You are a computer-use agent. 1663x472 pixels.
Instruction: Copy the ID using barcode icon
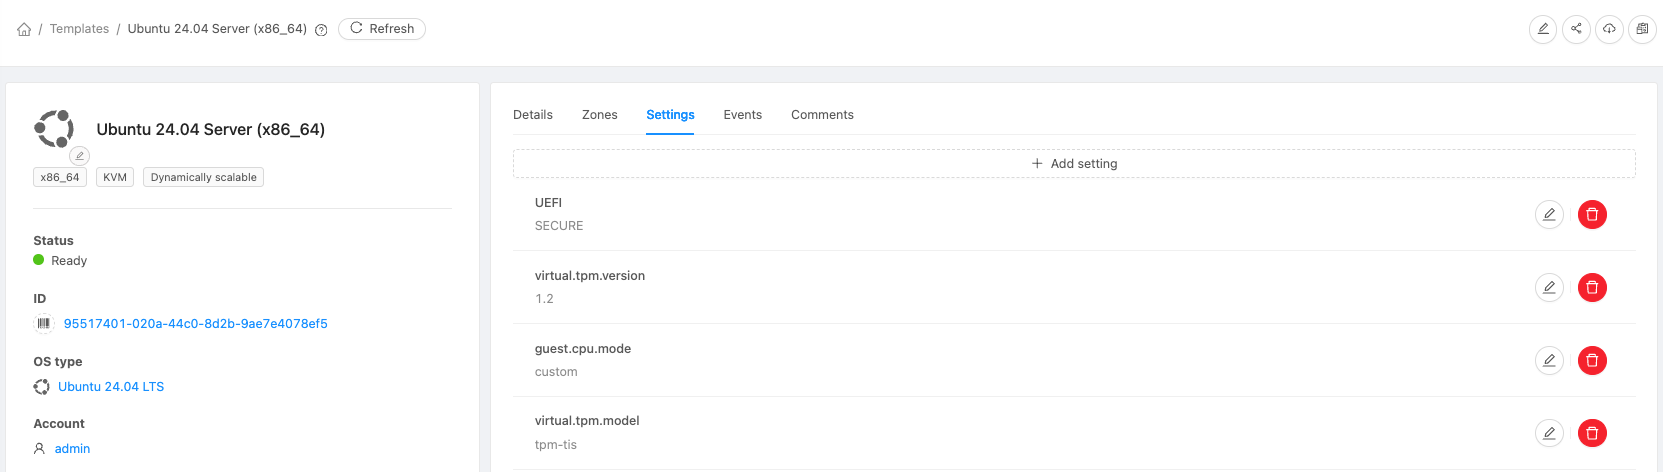(43, 323)
